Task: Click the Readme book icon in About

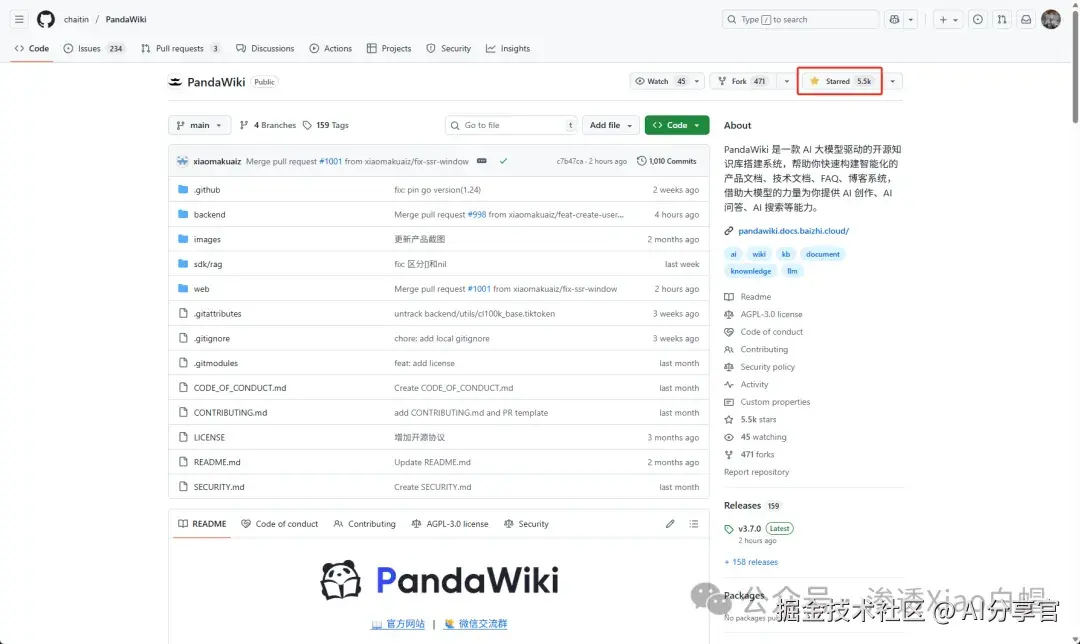Action: [729, 297]
